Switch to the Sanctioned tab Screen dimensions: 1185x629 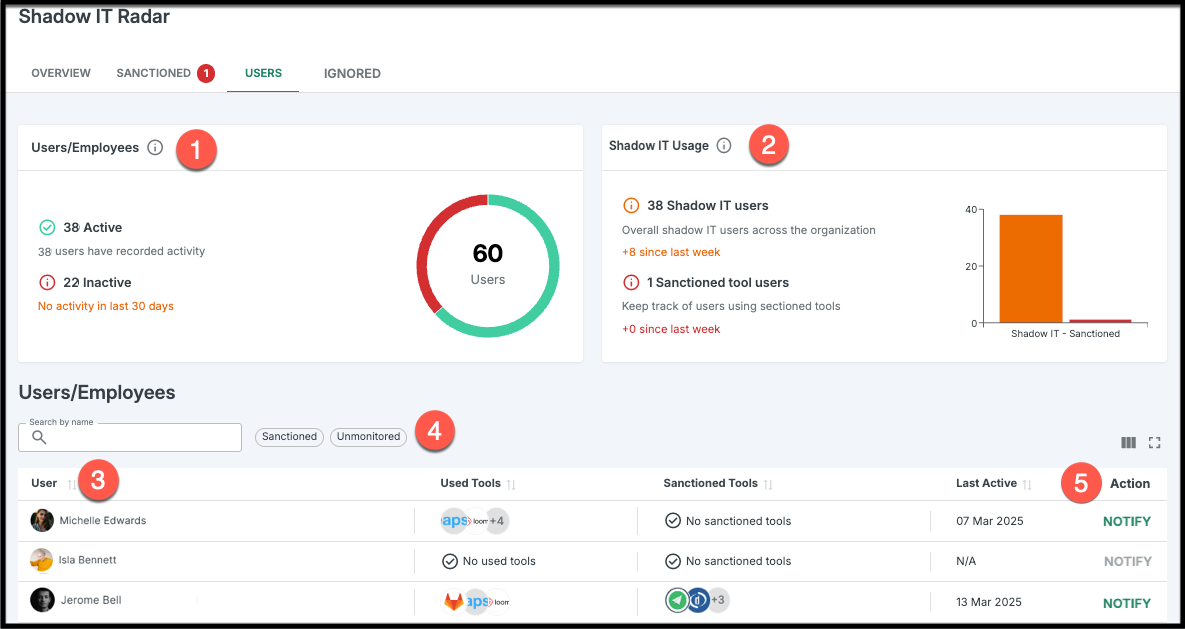coord(153,73)
